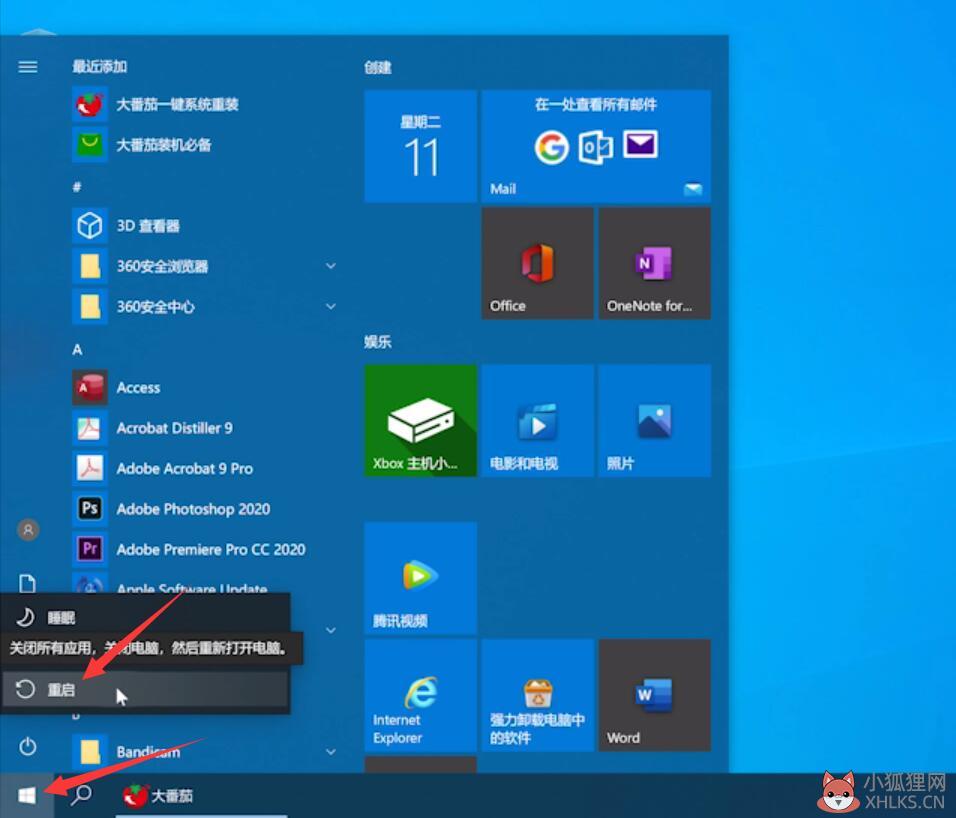The width and height of the screenshot is (956, 818).
Task: Launch the 腾讯视频 tile
Action: (421, 578)
